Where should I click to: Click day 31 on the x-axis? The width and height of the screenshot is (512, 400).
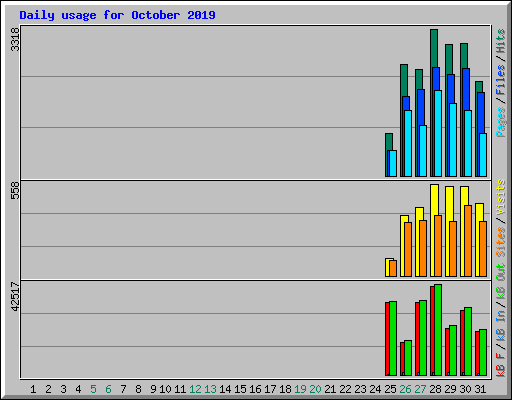pos(480,389)
